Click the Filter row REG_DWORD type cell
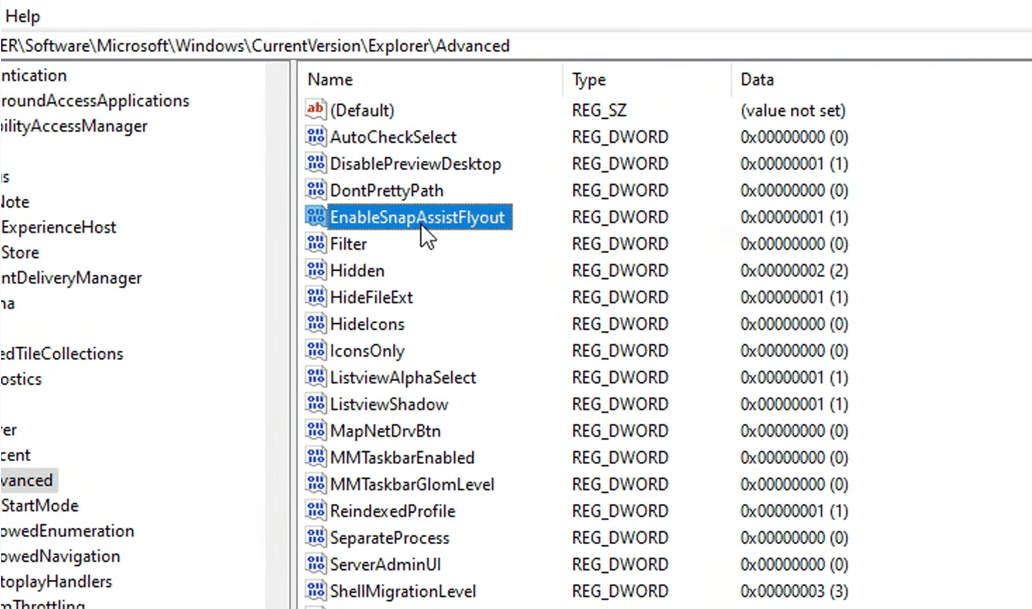Image resolution: width=1032 pixels, height=609 pixels. point(620,244)
